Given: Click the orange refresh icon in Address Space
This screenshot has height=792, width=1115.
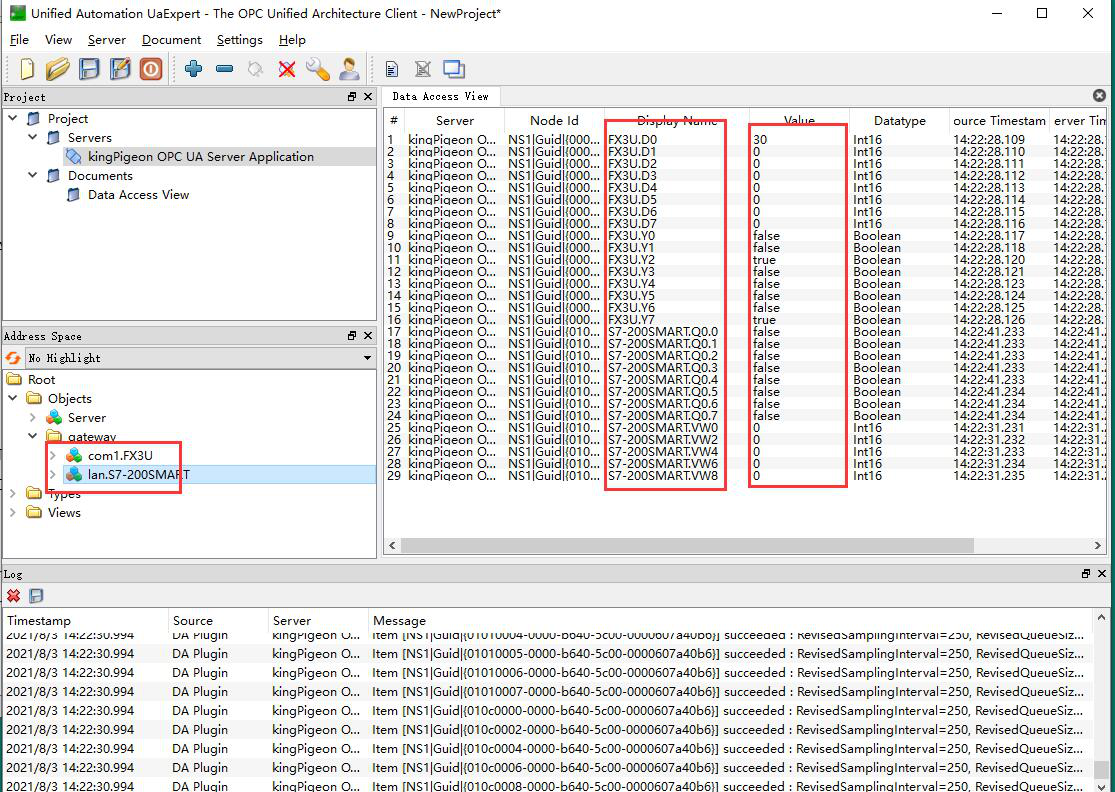Looking at the screenshot, I should click(x=13, y=358).
